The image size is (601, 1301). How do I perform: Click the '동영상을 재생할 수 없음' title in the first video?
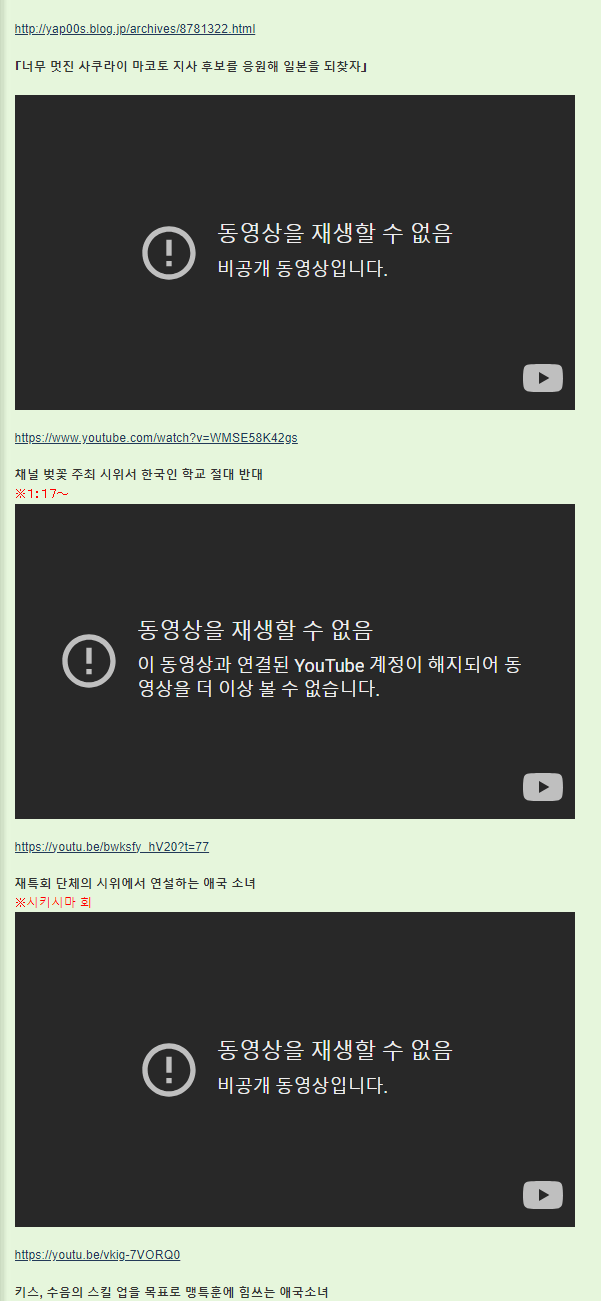[x=335, y=234]
